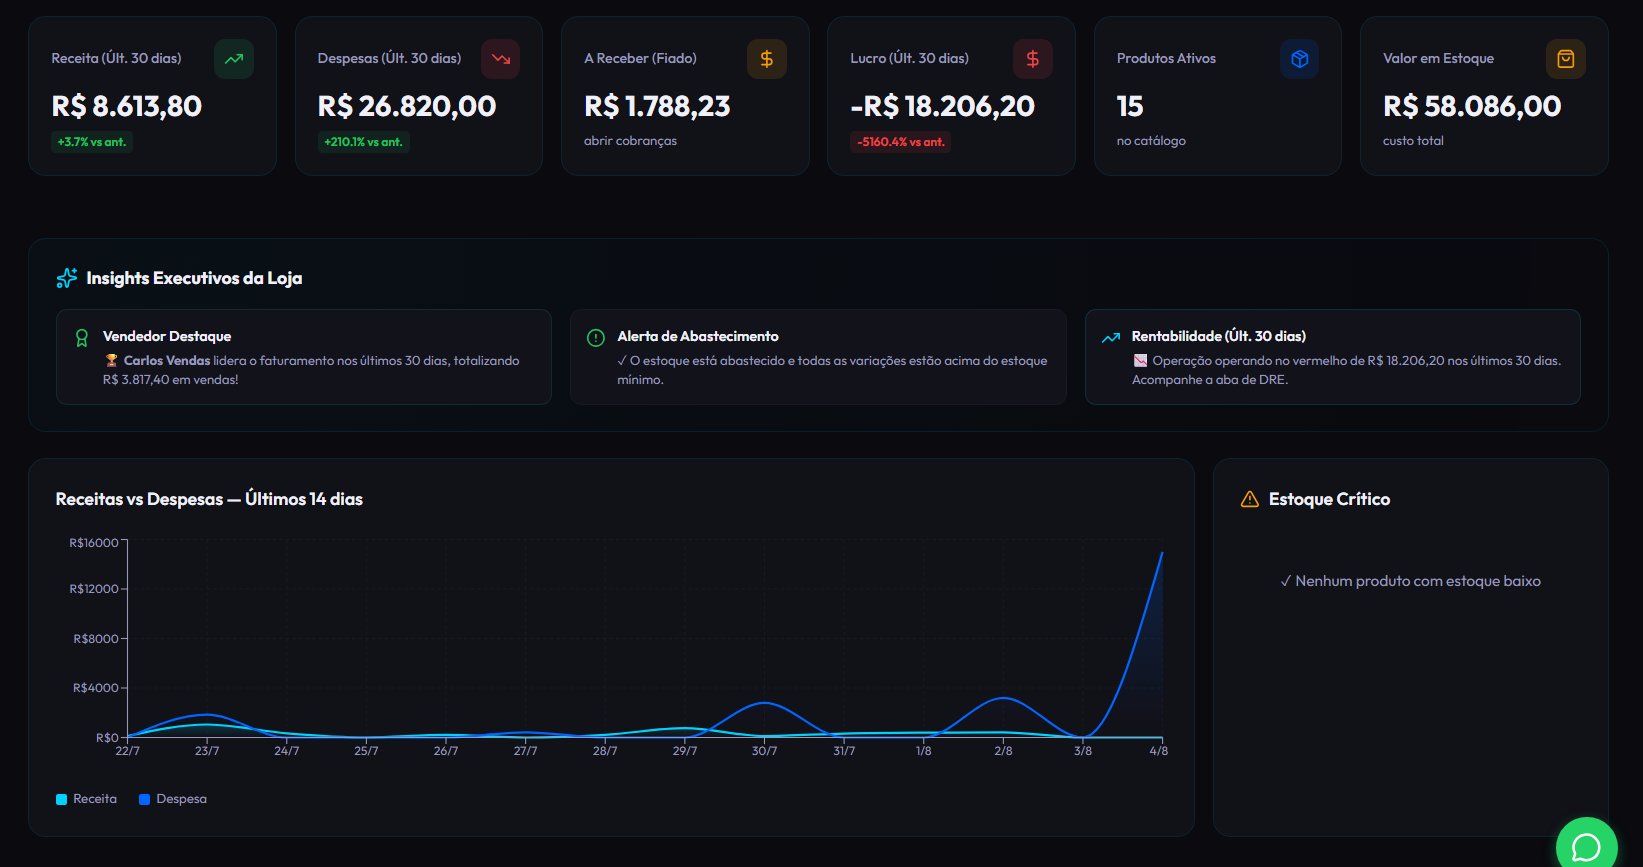Click the Valor em Estoque card label
1643x867 pixels.
point(1438,59)
